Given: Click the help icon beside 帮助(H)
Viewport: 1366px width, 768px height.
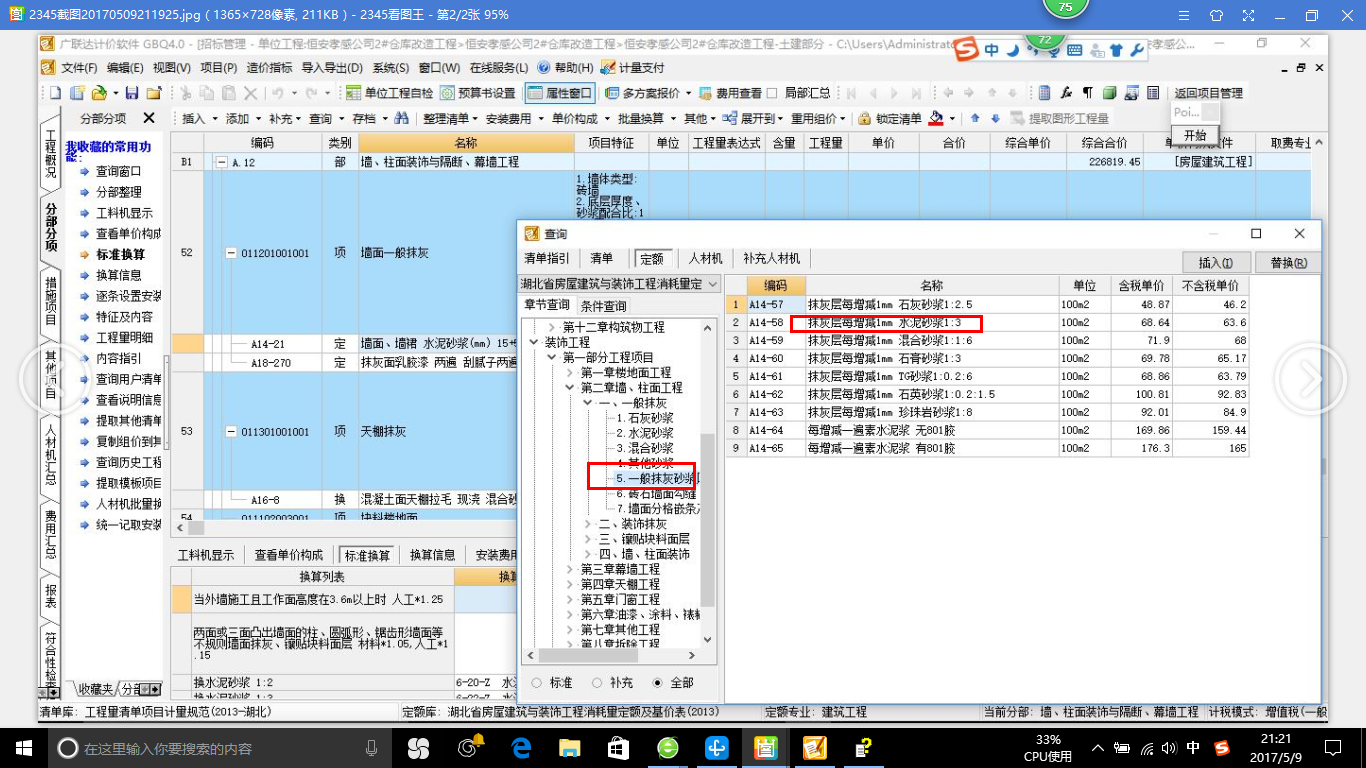Looking at the screenshot, I should 543,68.
